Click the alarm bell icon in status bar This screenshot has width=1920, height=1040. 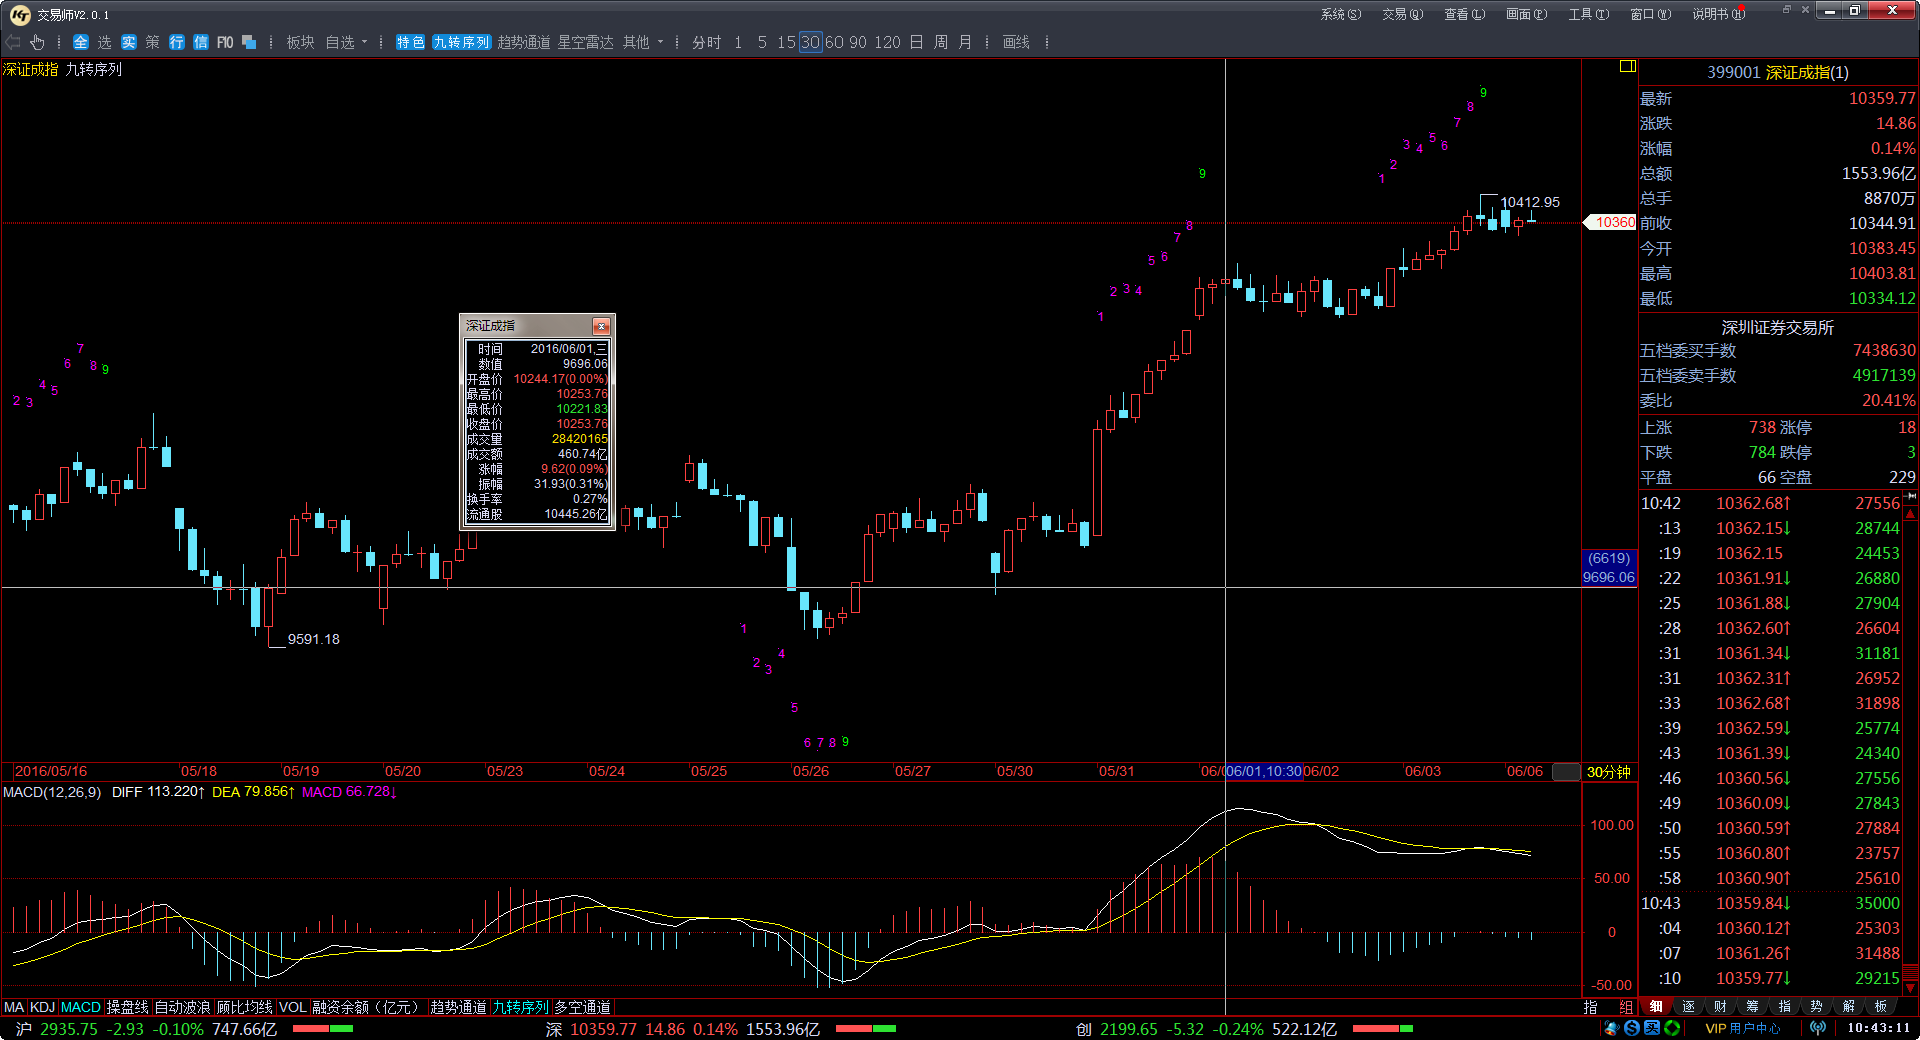click(1610, 1028)
